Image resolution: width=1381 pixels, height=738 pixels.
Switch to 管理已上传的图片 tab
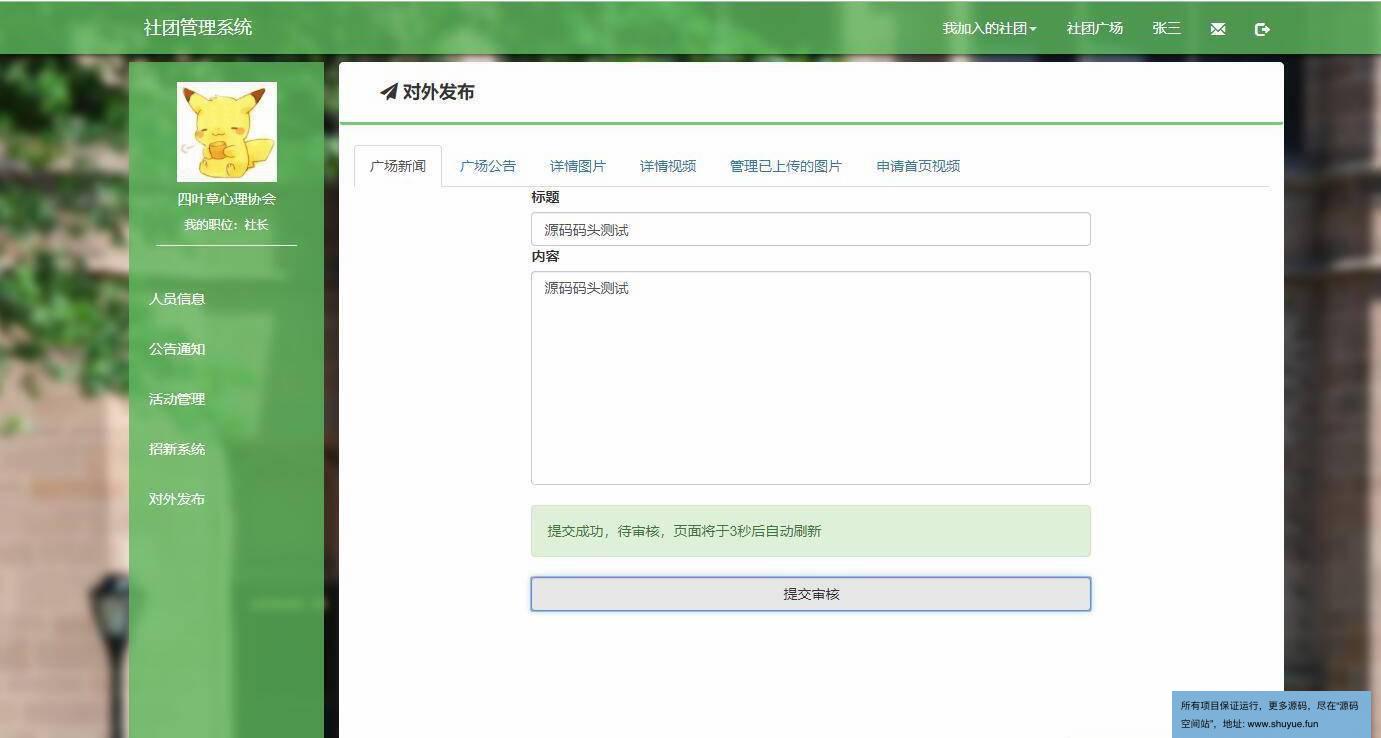pyautogui.click(x=786, y=166)
